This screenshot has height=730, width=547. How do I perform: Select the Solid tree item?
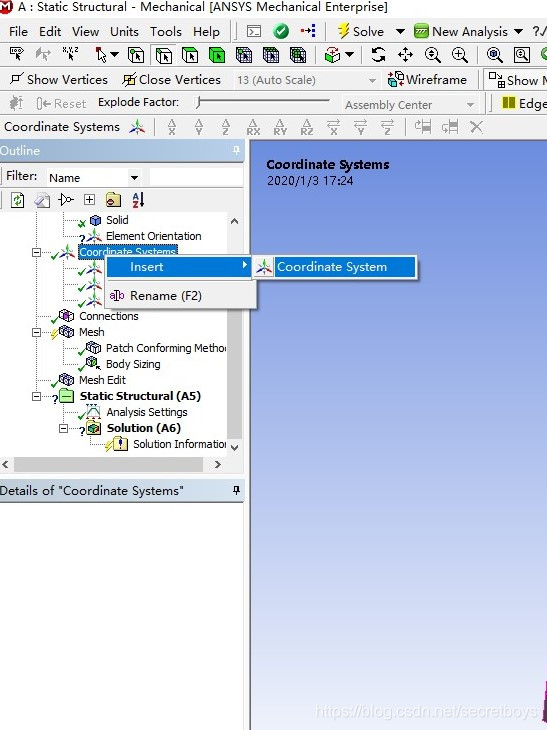click(117, 220)
